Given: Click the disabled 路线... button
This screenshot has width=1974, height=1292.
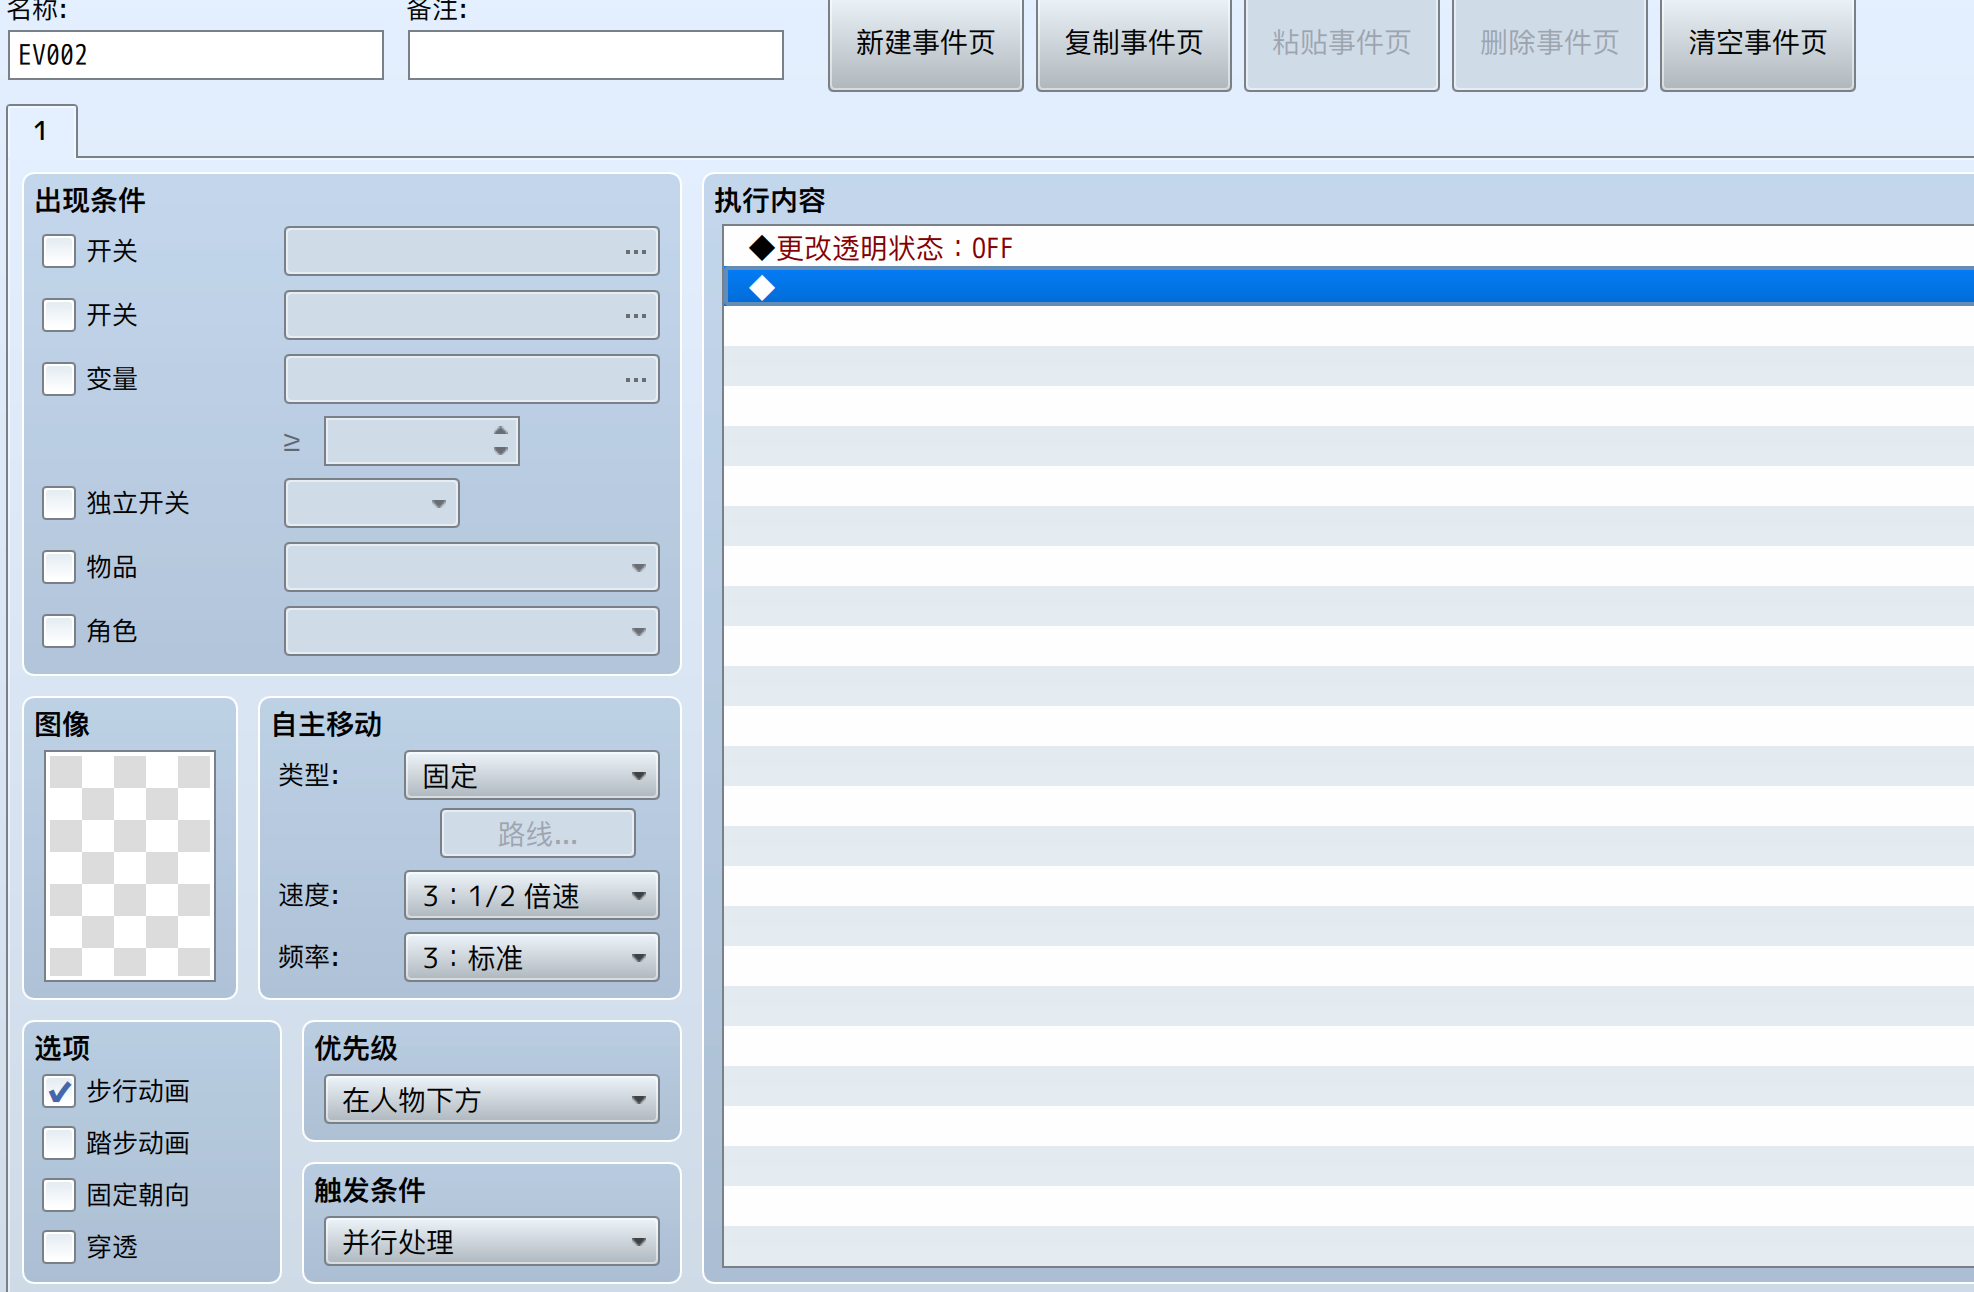Looking at the screenshot, I should click(x=538, y=833).
